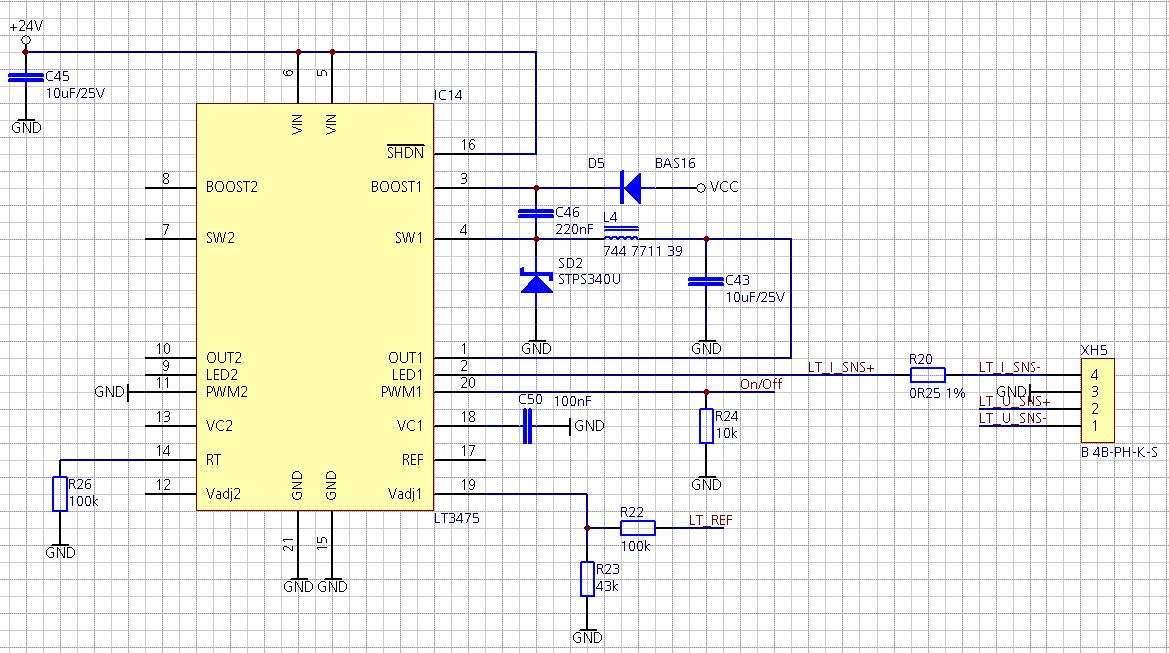
Task: Click the LED1 pin label
Action: pos(407,375)
